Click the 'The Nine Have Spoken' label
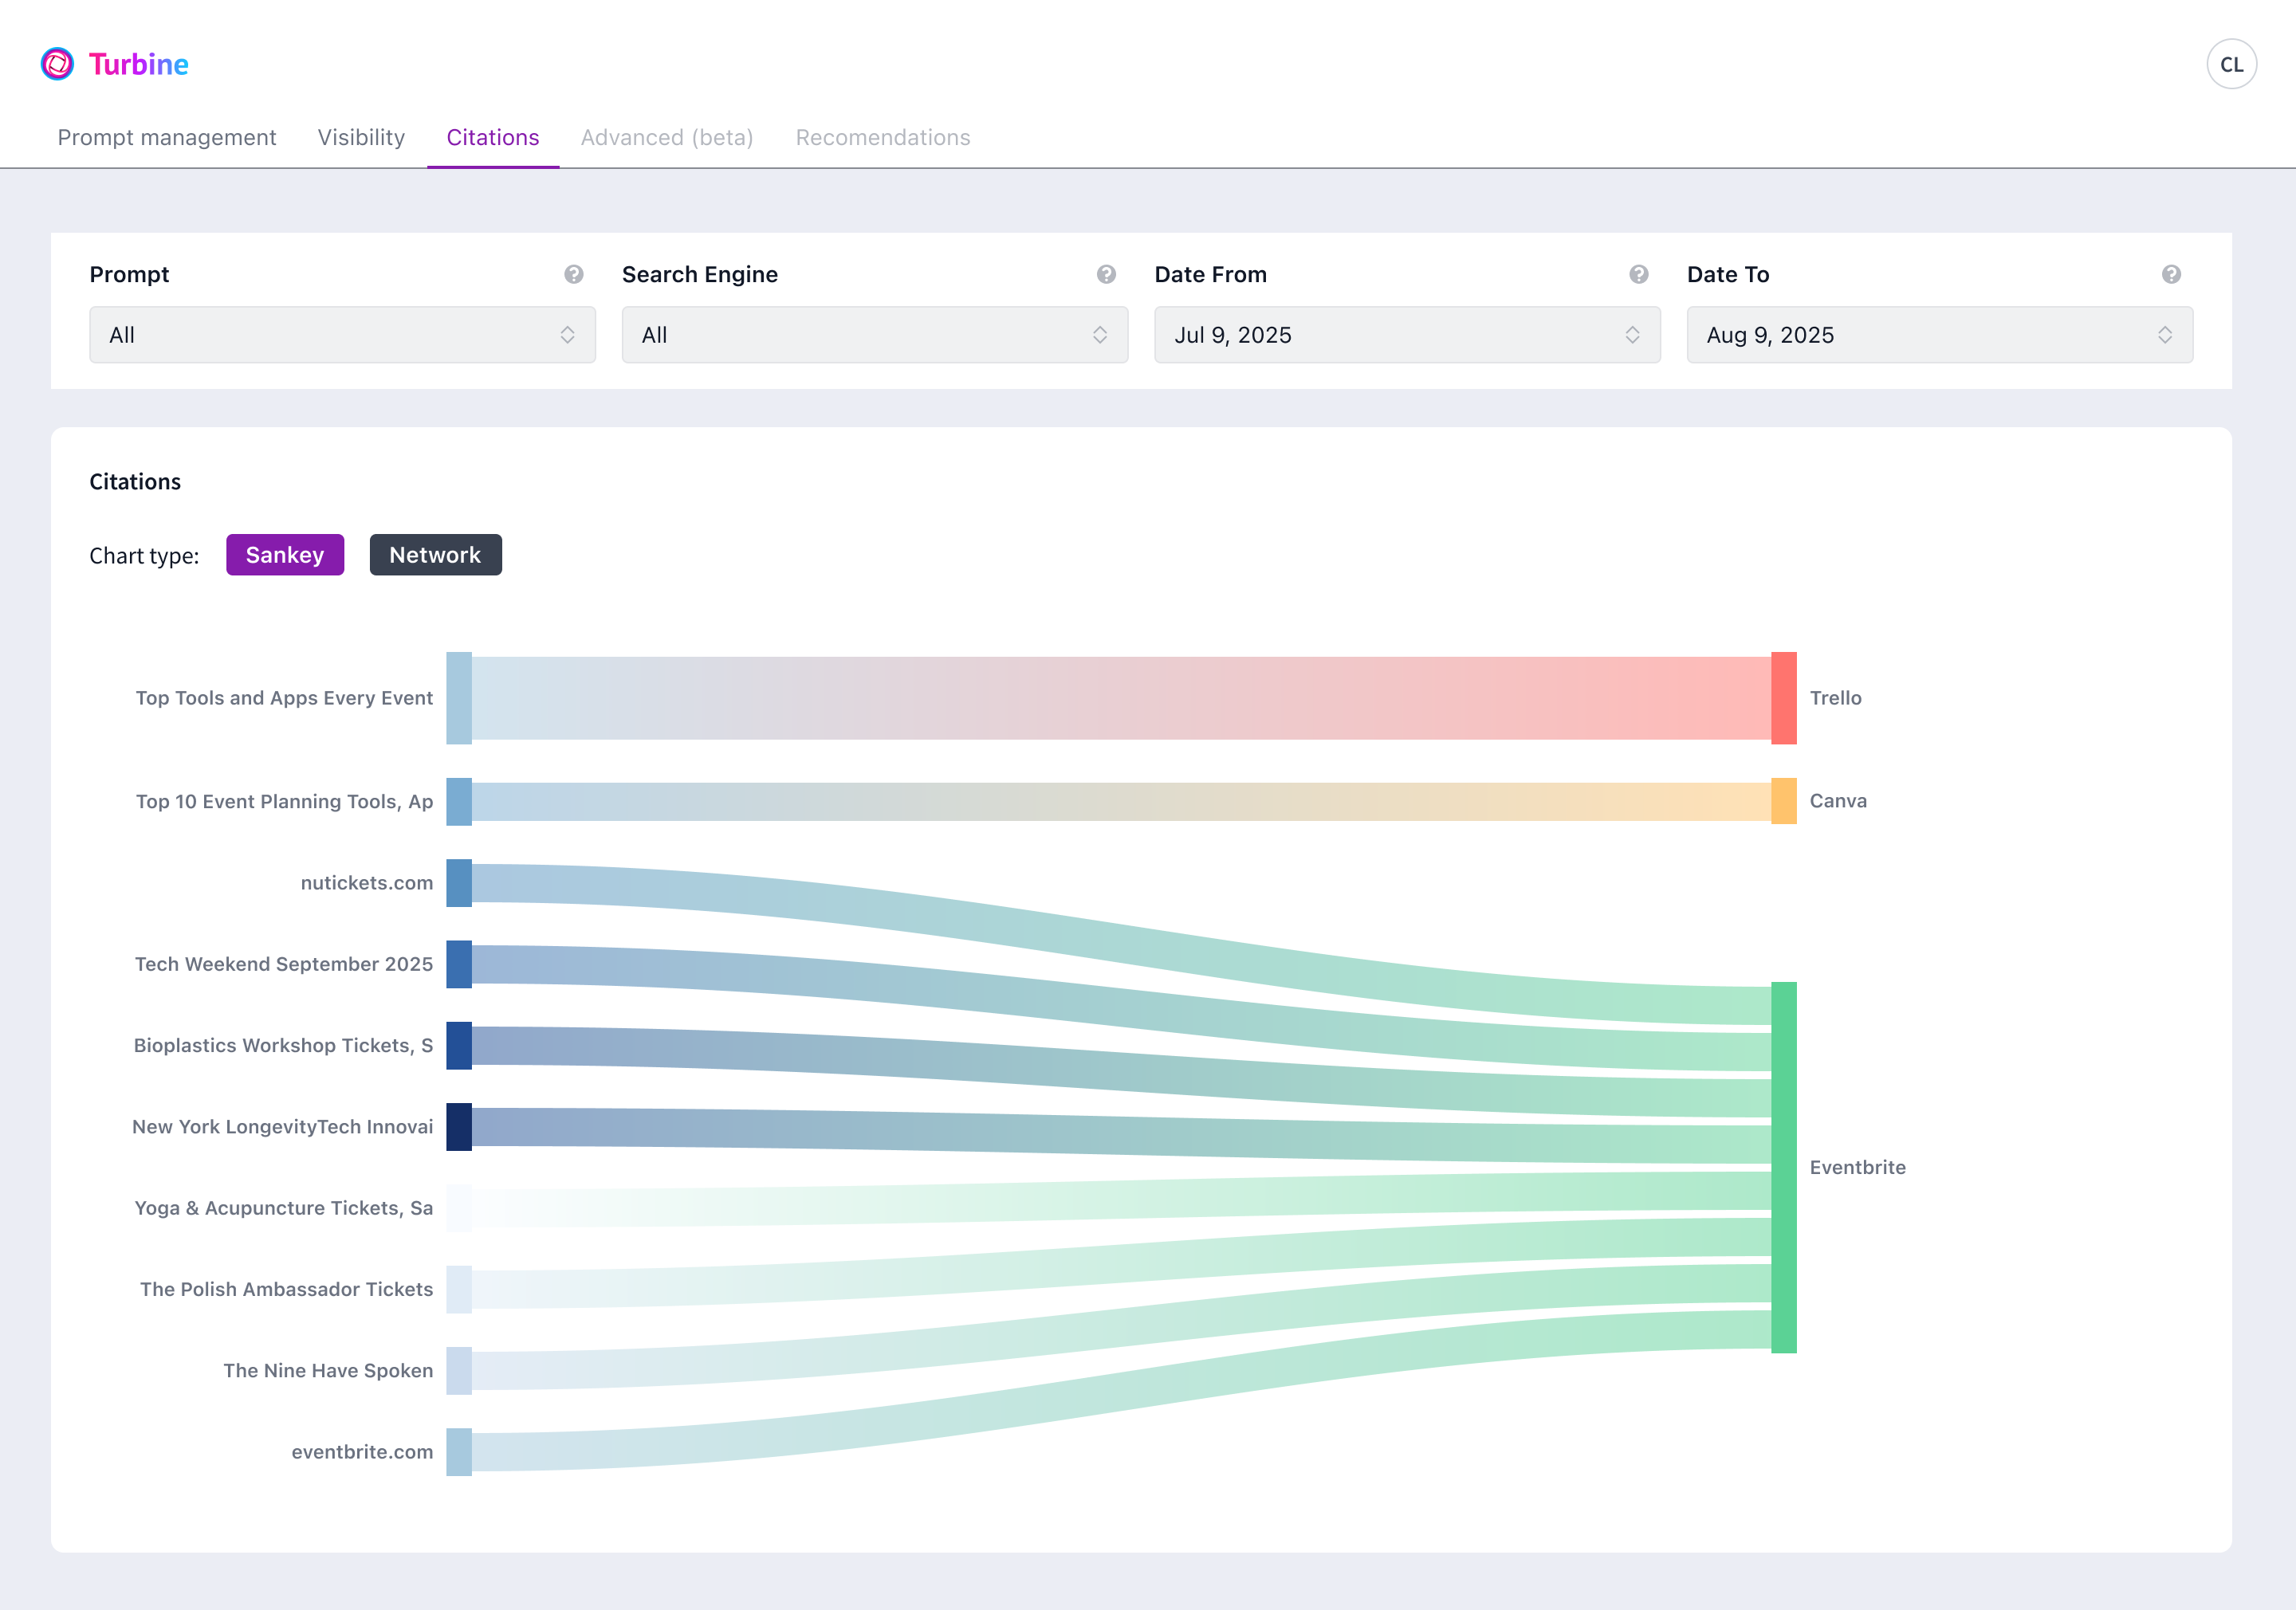Viewport: 2296px width, 1610px height. click(328, 1370)
